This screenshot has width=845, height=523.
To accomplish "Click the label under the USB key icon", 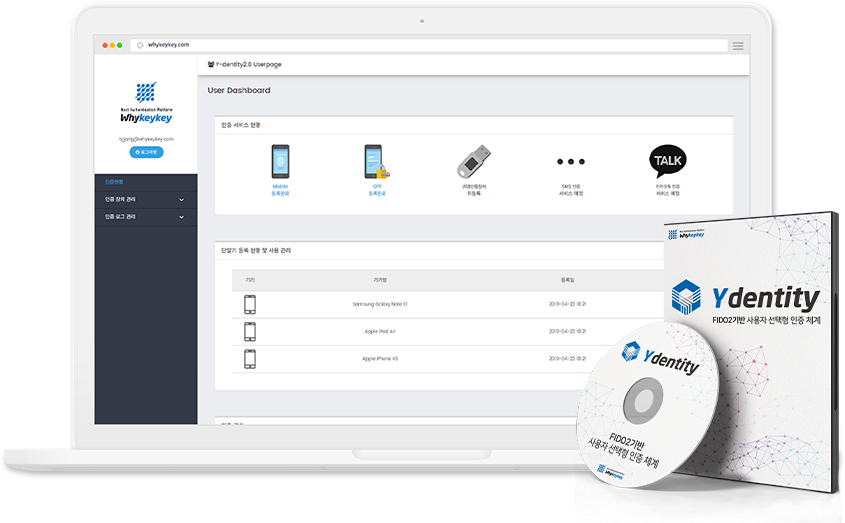I will coord(474,190).
